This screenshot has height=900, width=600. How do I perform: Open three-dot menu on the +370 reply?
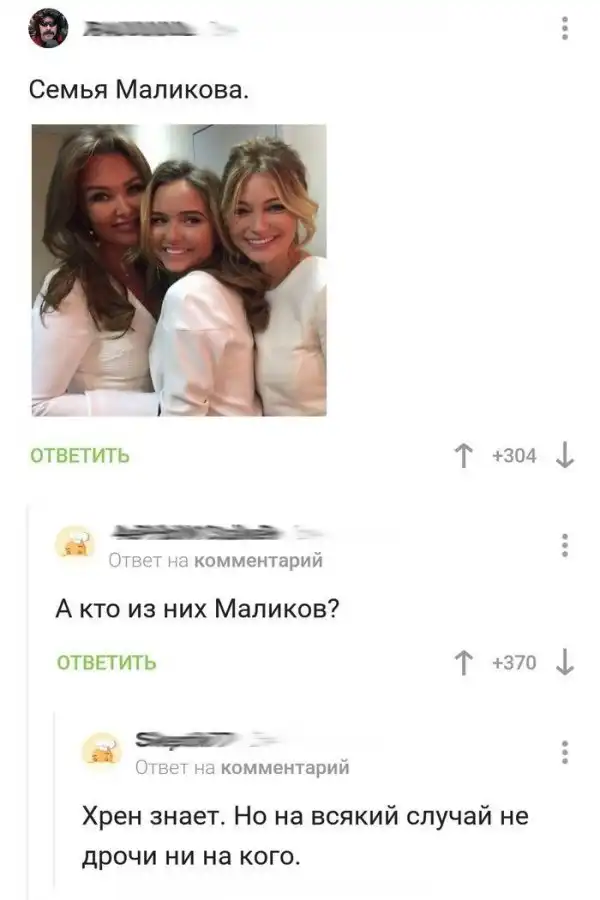pos(565,545)
